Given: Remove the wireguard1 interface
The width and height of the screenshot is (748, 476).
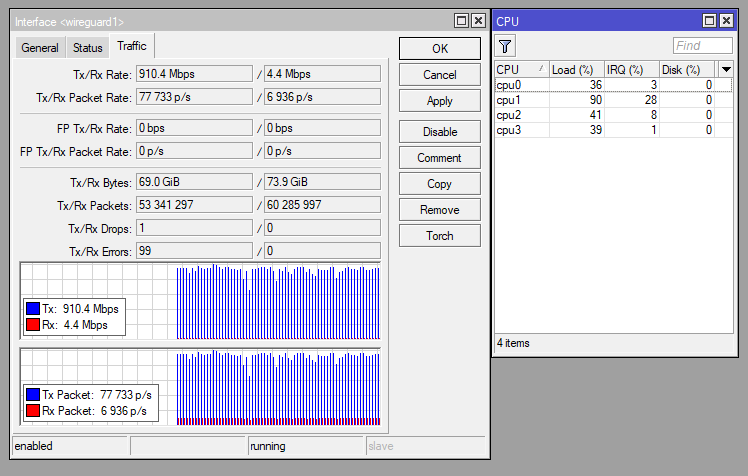Looking at the screenshot, I should click(439, 210).
